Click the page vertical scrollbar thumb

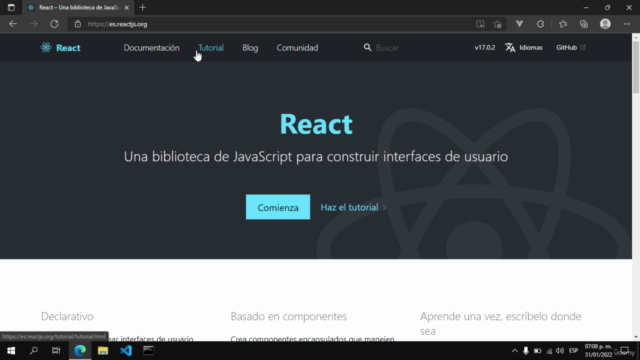[636, 67]
